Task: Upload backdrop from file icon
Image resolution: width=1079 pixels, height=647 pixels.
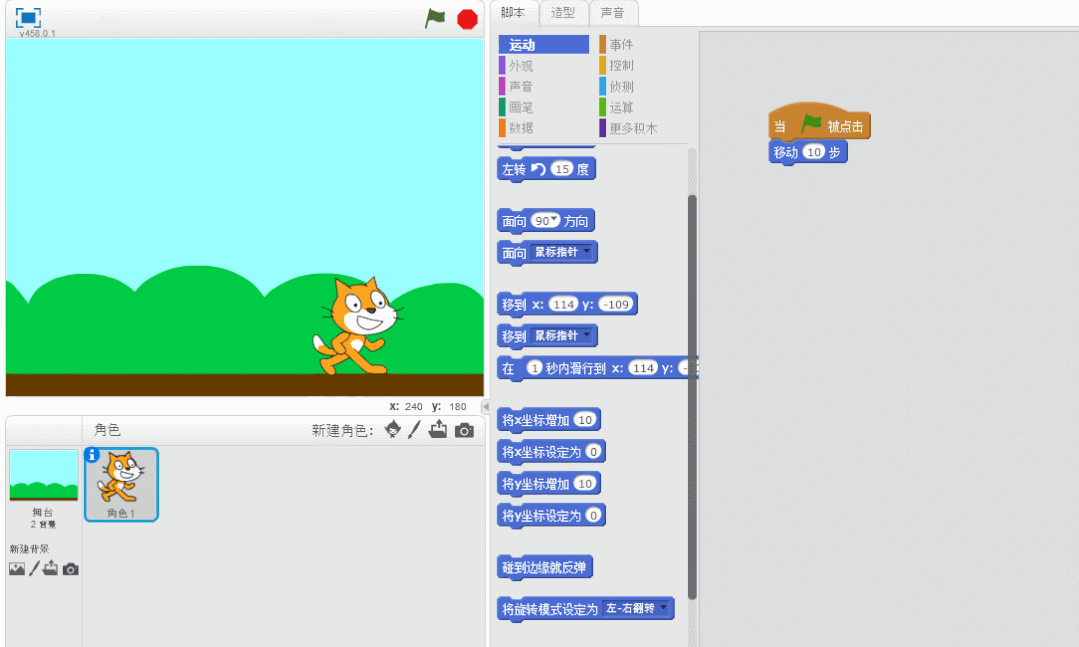Action: [x=50, y=568]
